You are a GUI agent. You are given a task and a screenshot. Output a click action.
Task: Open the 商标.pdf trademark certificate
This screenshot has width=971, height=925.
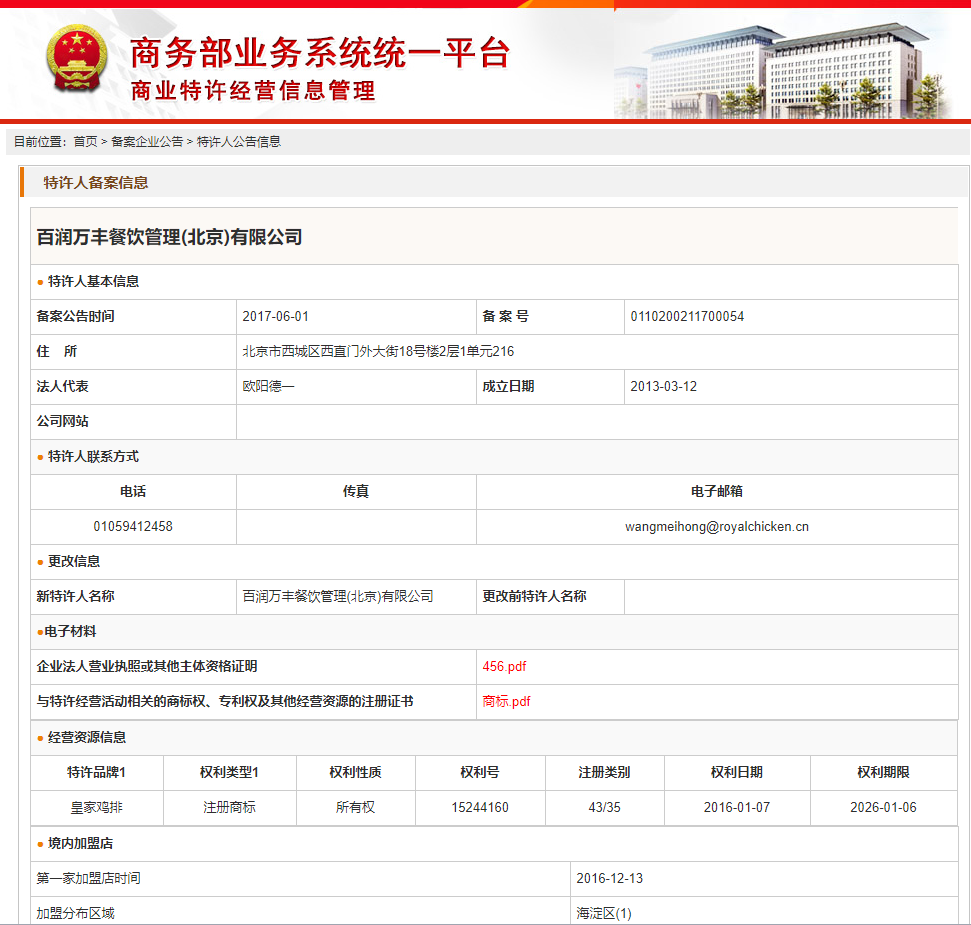pyautogui.click(x=507, y=701)
